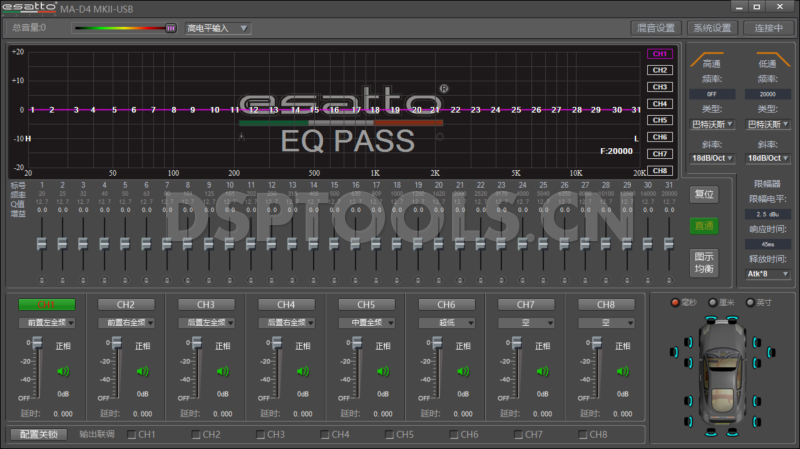This screenshot has width=800, height=449.
Task: Open low-pass slope 18dB/Oct dropdown
Action: click(x=768, y=158)
